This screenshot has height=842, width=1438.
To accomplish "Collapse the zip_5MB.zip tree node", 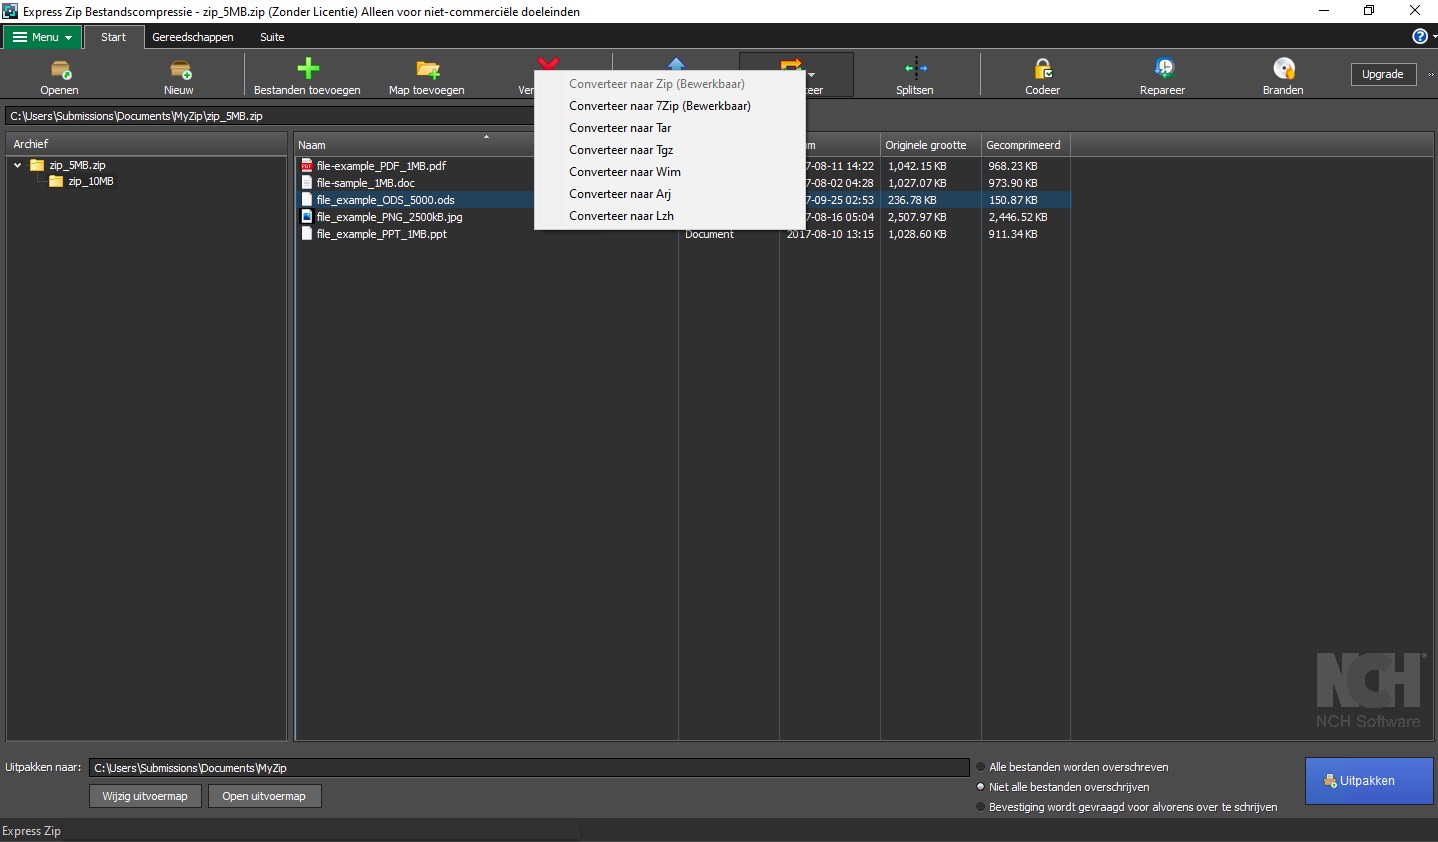I will [x=17, y=165].
